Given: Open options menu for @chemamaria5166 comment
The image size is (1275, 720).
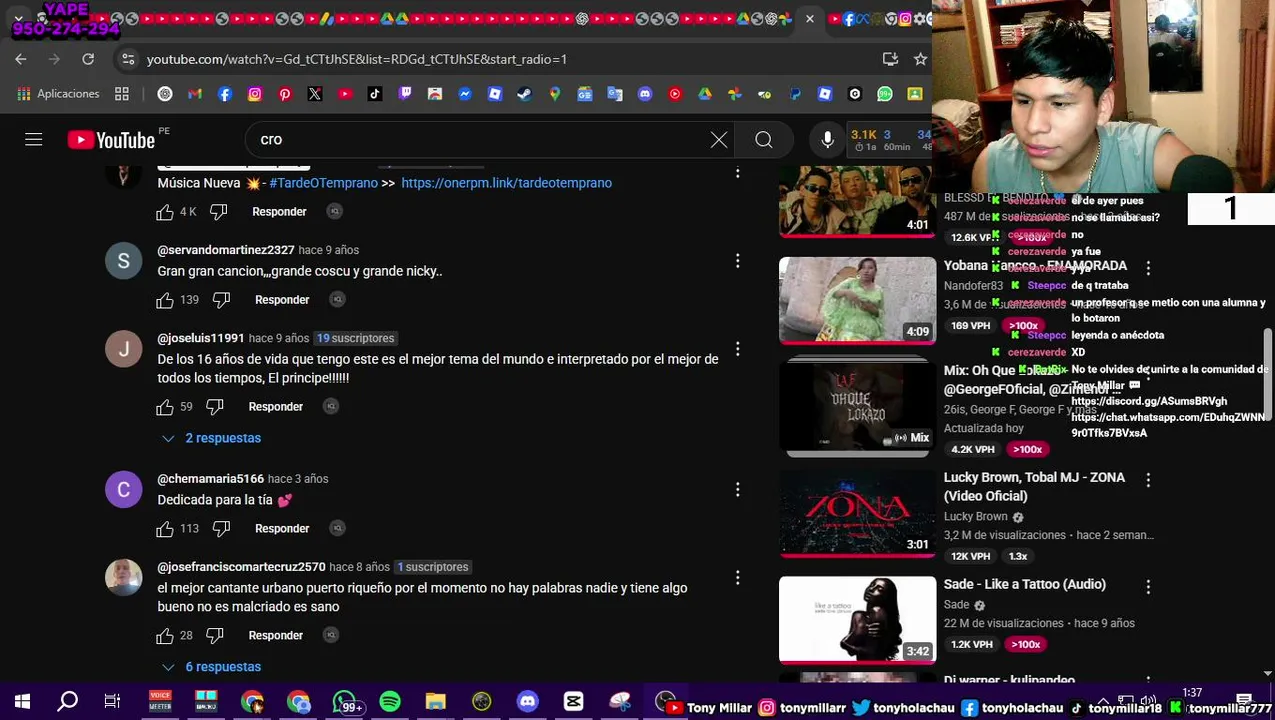Looking at the screenshot, I should click(x=738, y=490).
